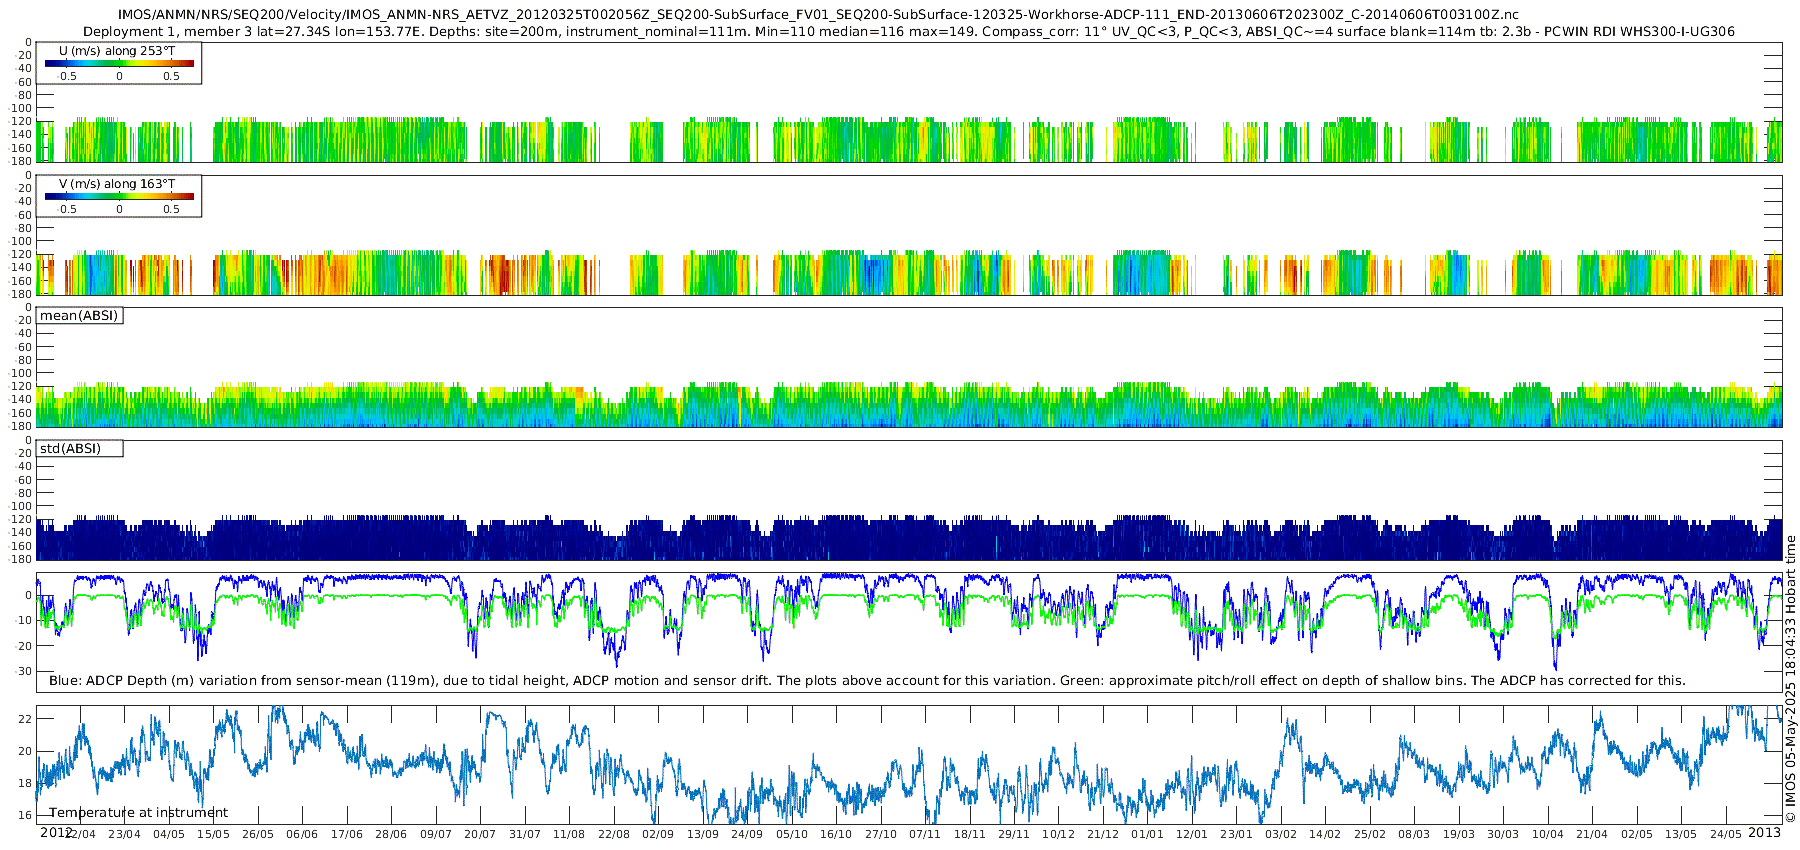Click the V velocity colorbar
Viewport: 1800px width, 850px height.
click(119, 197)
